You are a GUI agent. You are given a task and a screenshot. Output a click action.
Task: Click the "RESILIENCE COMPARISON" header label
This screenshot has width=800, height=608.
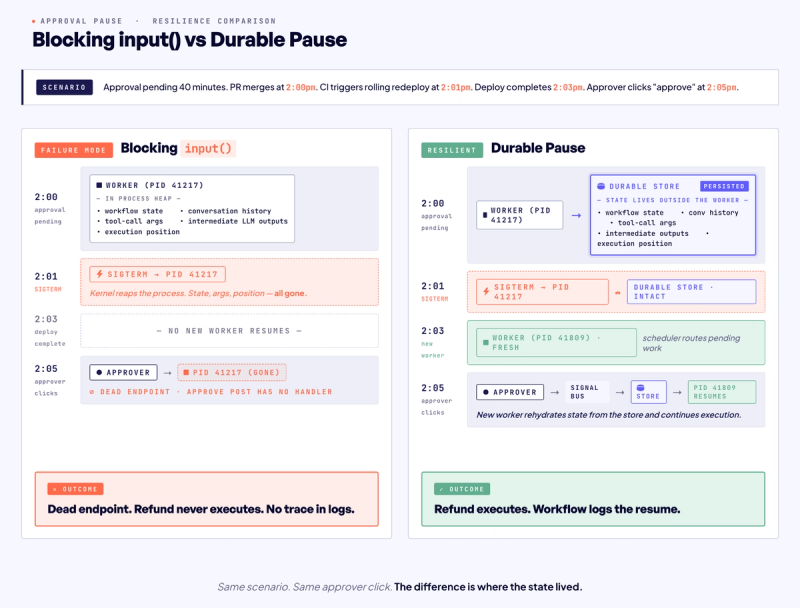[214, 21]
